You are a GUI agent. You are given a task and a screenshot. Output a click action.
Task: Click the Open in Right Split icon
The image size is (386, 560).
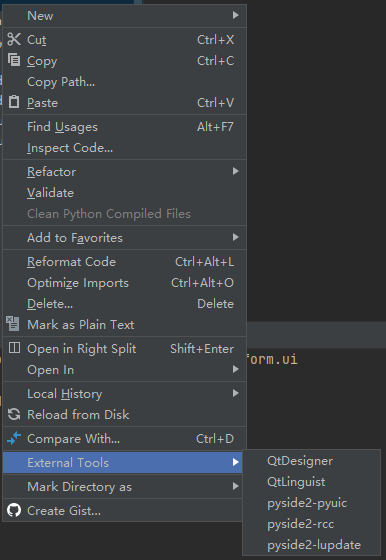click(x=14, y=348)
